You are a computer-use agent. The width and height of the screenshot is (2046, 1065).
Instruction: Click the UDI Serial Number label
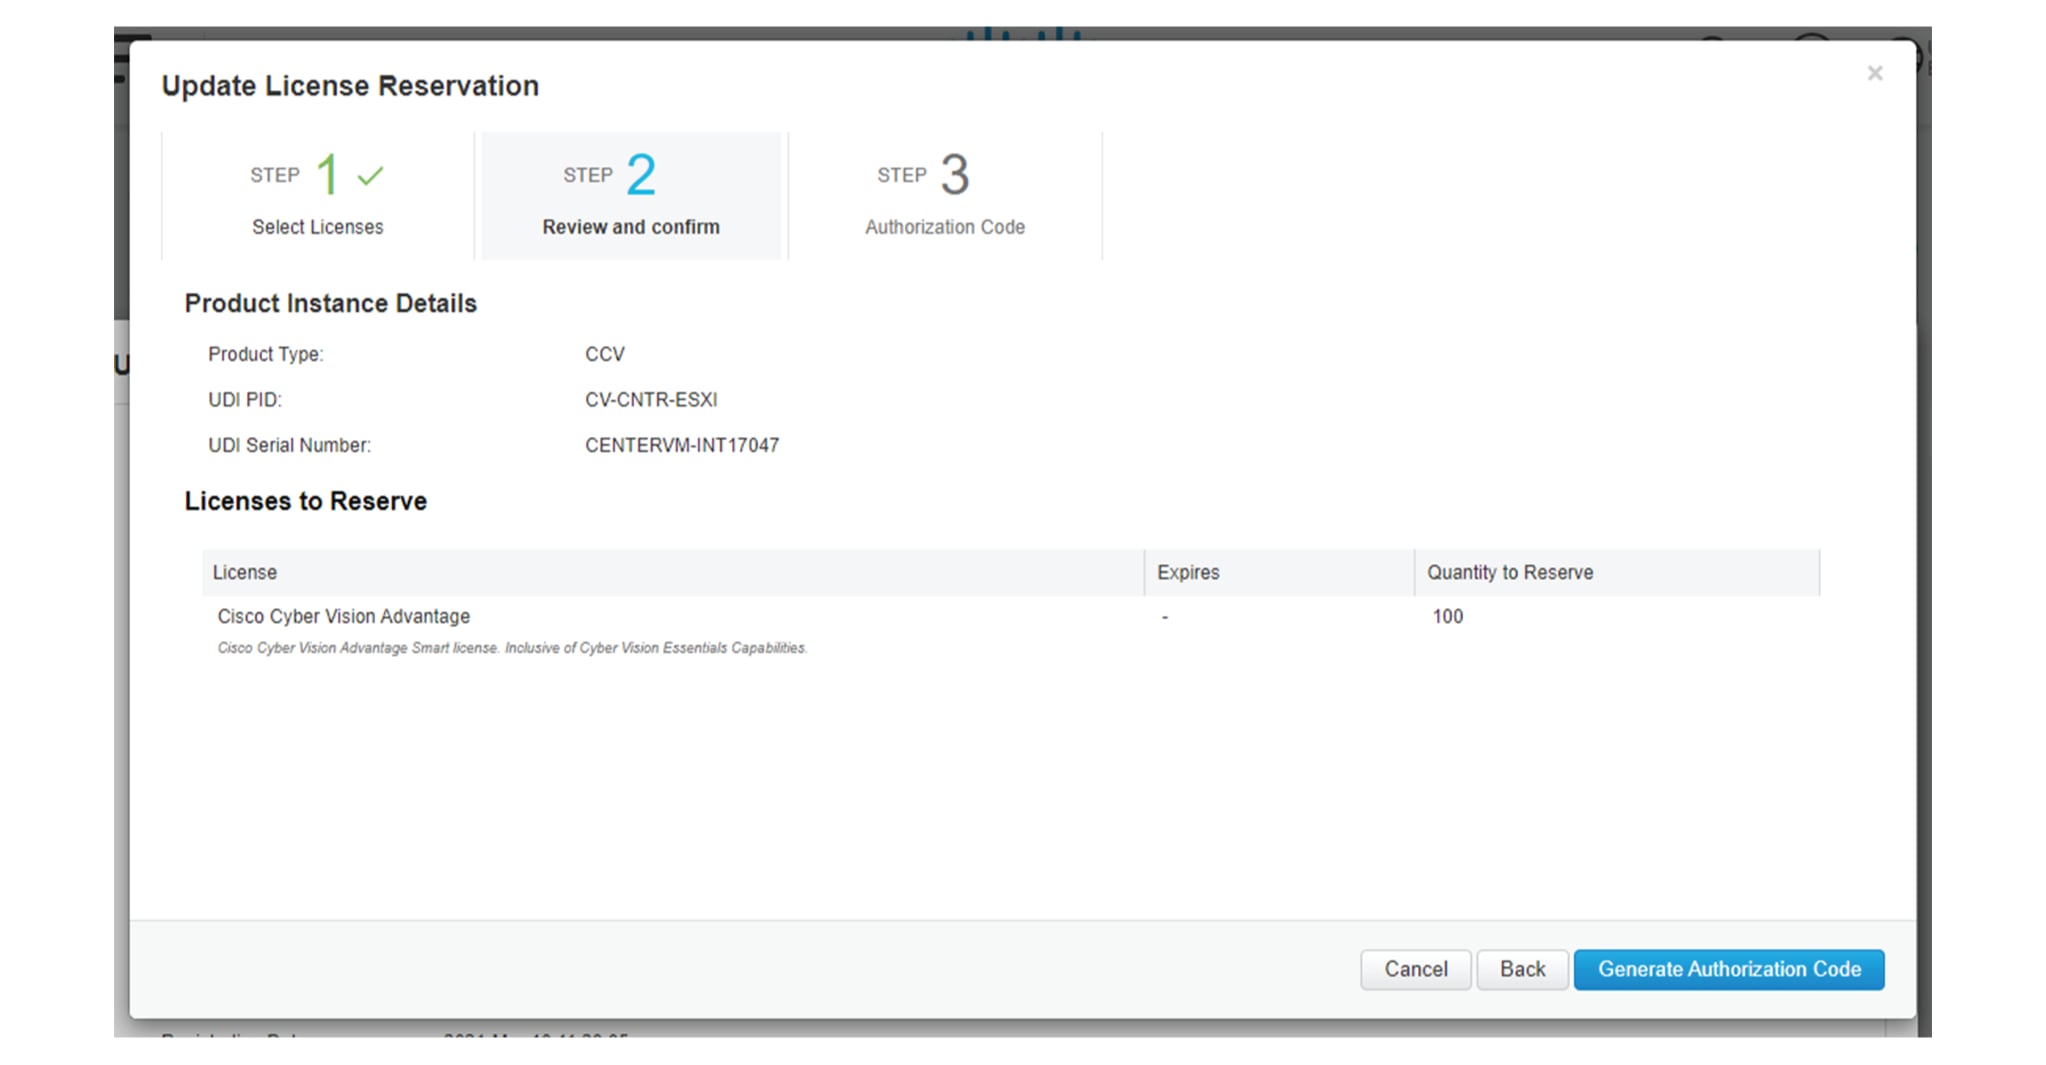(x=289, y=445)
